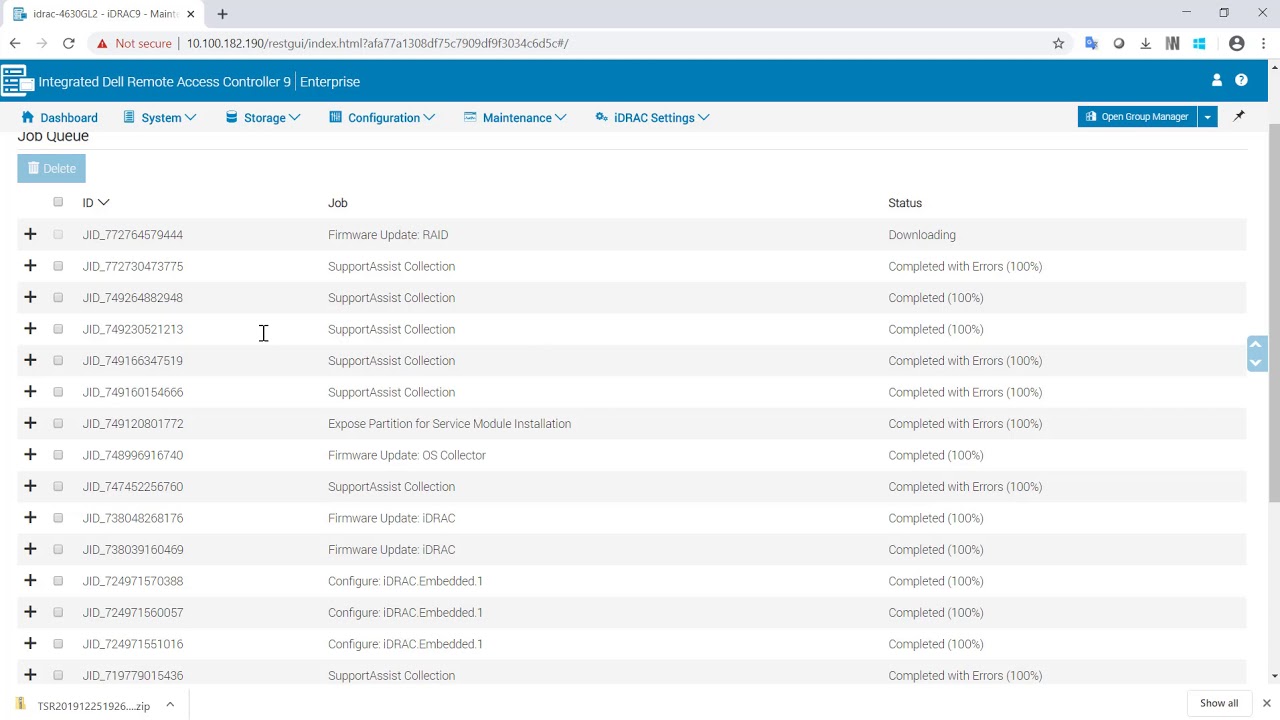Screen dimensions: 1280x720
Task: Click the Downloading status text
Action: 922,235
